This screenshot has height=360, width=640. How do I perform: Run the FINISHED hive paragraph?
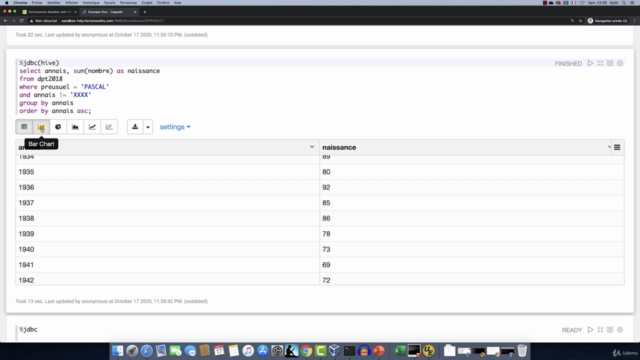point(590,63)
